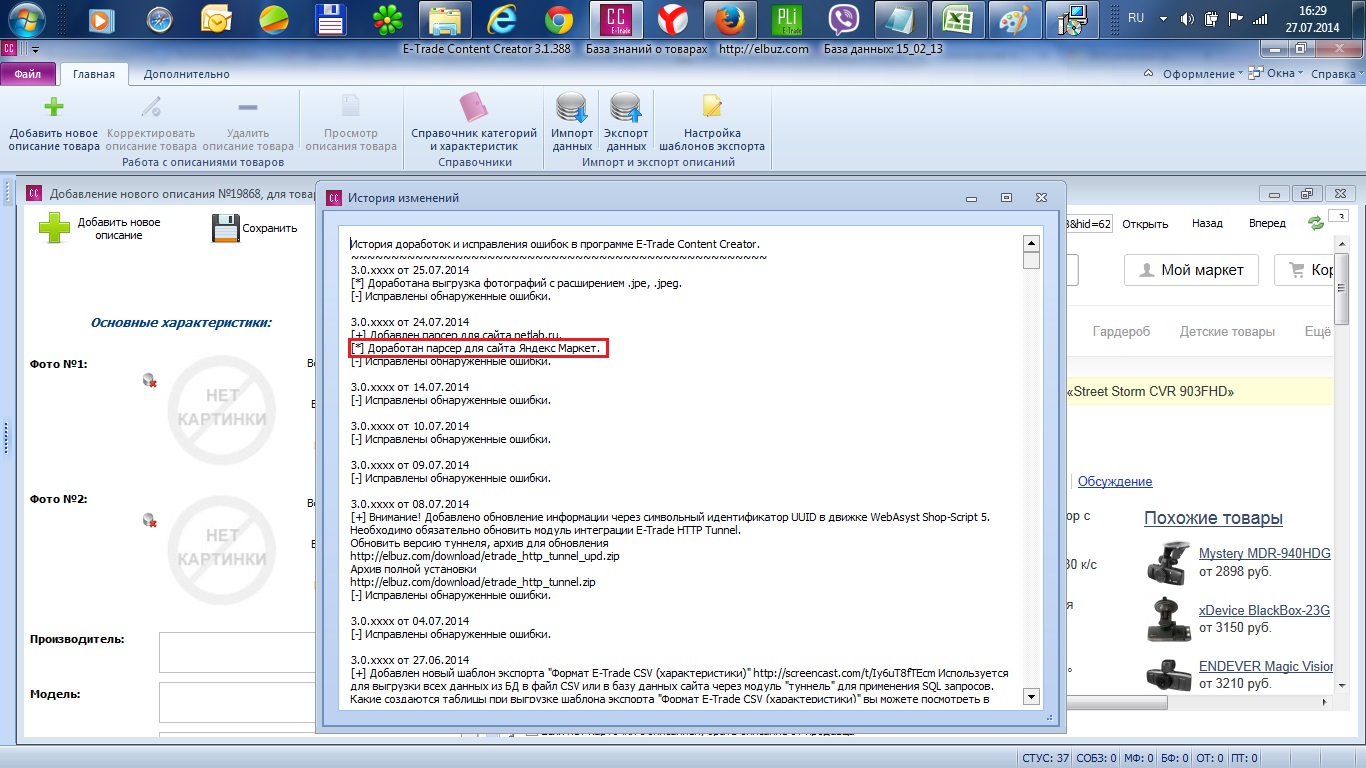Click Добавить новое описание in child window
The height and width of the screenshot is (768, 1366).
pyautogui.click(x=100, y=228)
